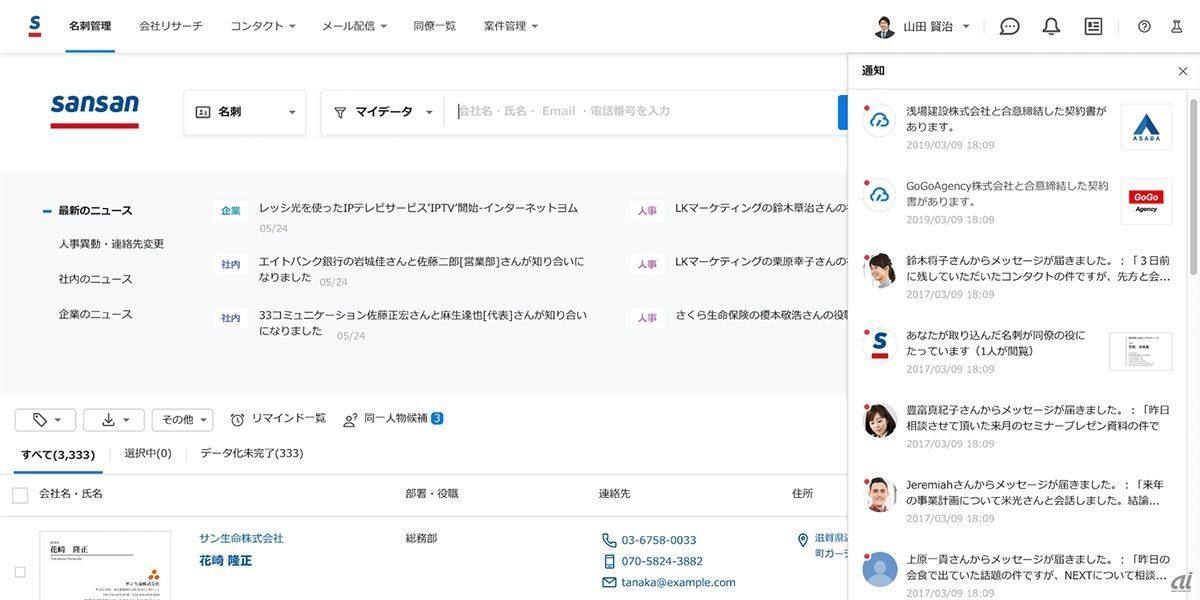Open リマインド一覧
Screen dimensions: 1200x600
[278, 419]
